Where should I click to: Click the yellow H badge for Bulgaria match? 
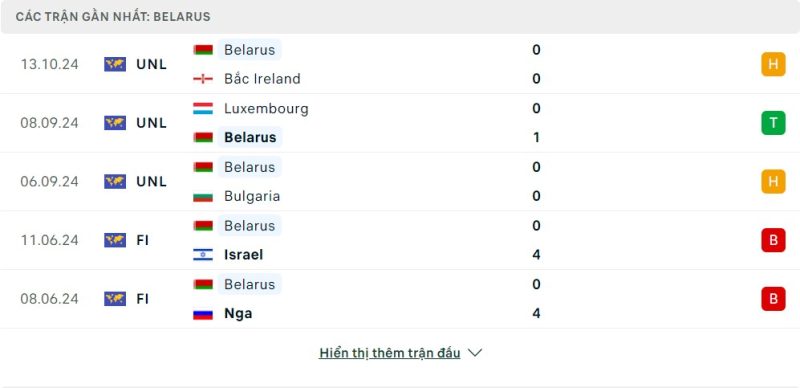click(773, 182)
